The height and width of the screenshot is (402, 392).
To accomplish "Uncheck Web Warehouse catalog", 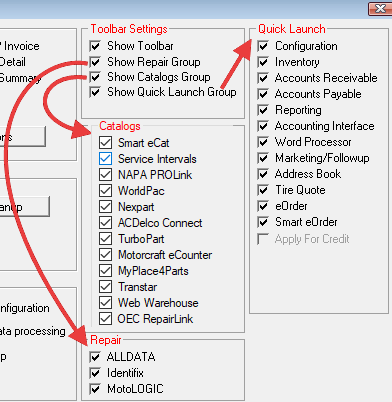I will 105,303.
